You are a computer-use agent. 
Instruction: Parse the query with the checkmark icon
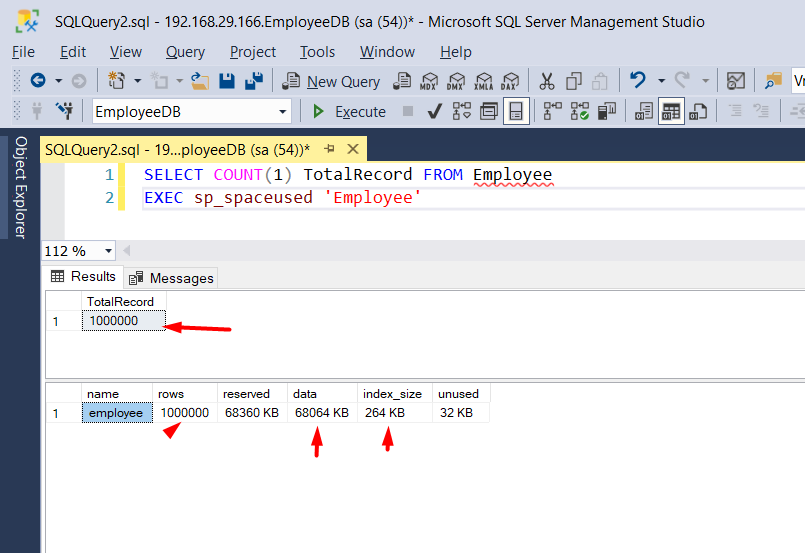(434, 111)
